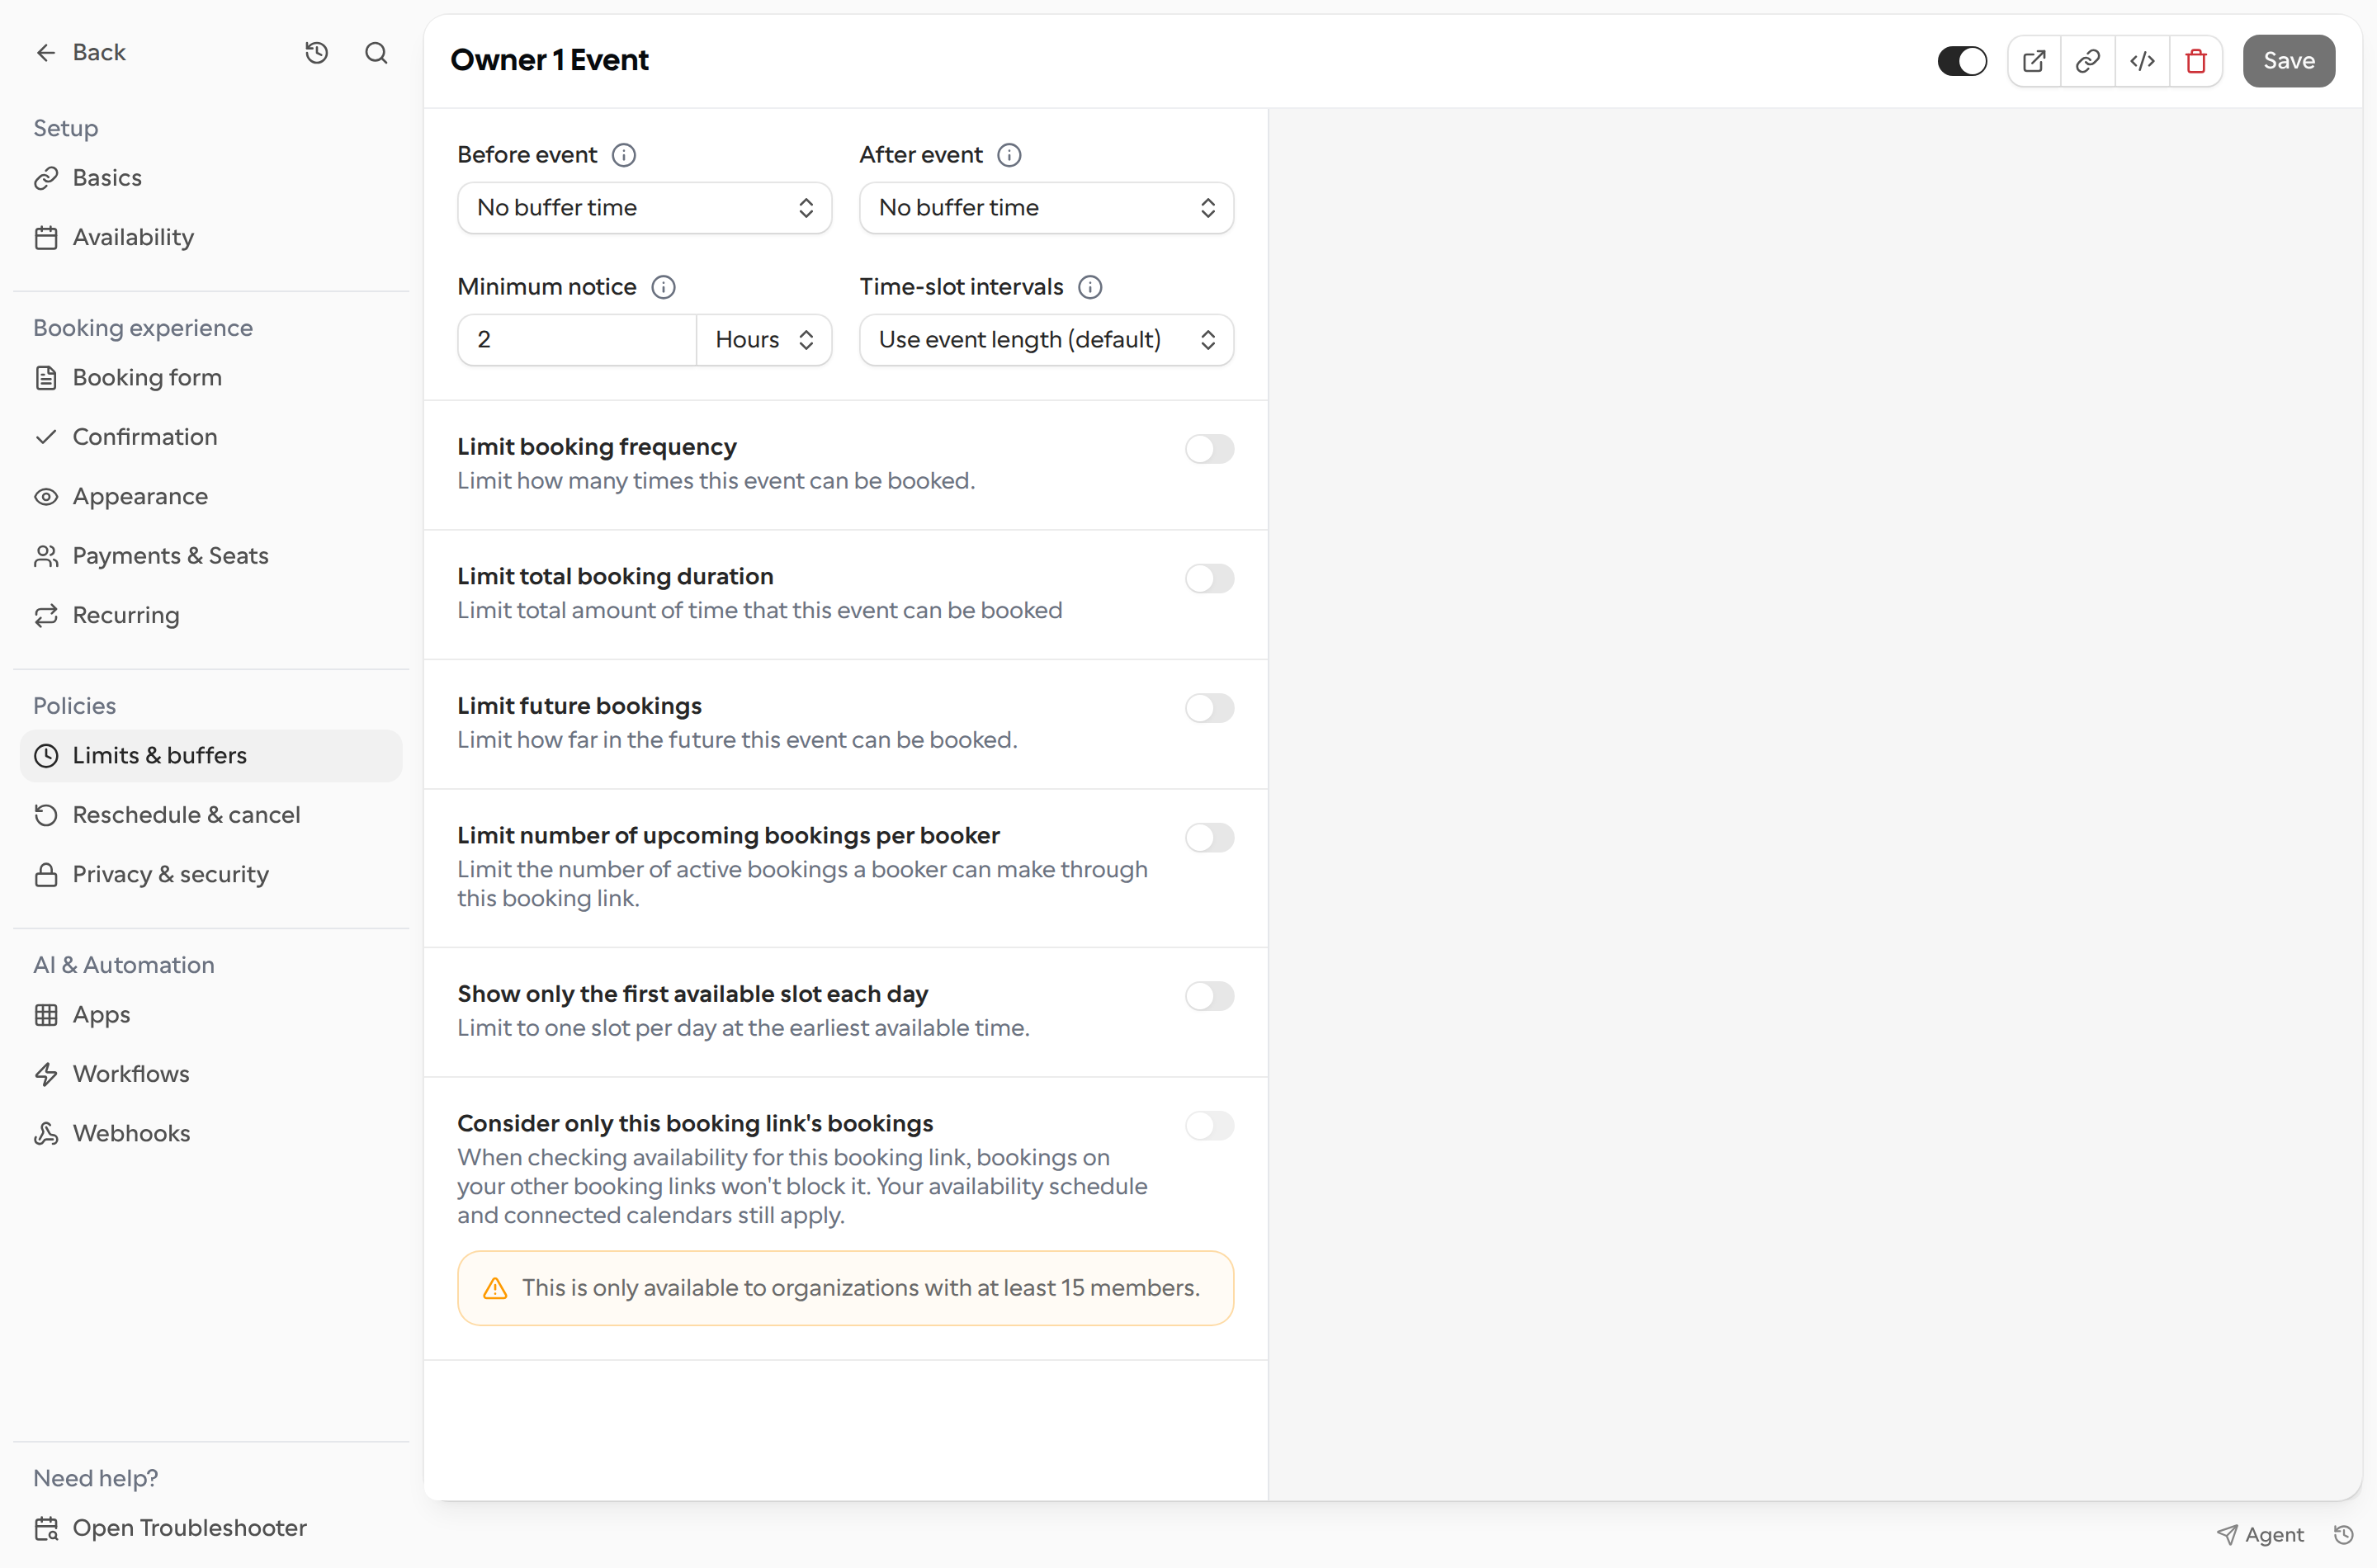This screenshot has width=2377, height=1568.
Task: Select Limits & buffers in sidebar
Action: click(211, 756)
